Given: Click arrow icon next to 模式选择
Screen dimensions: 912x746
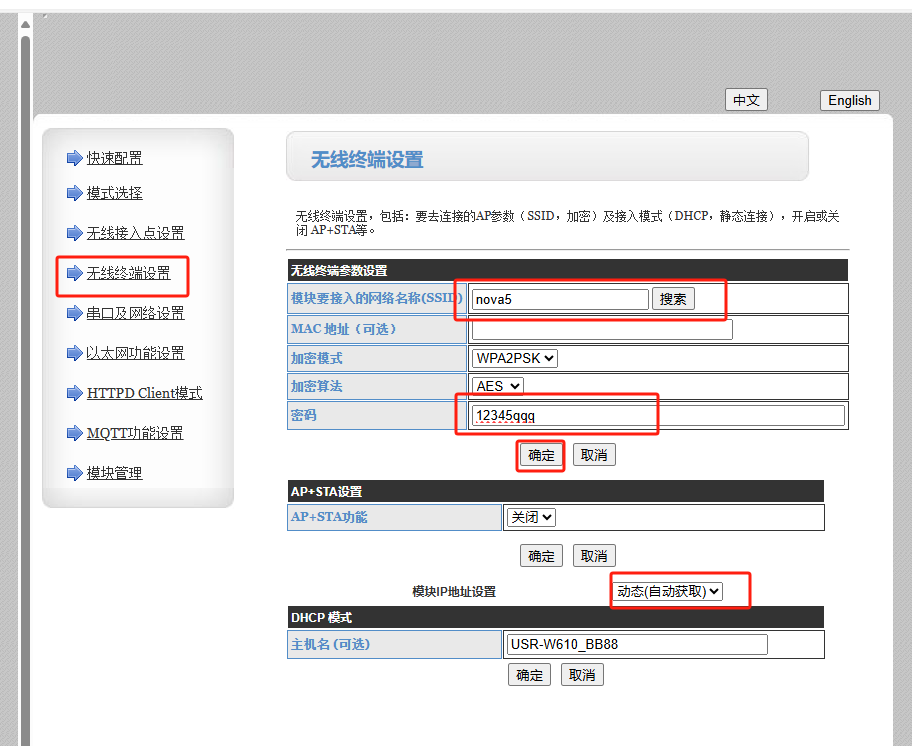Looking at the screenshot, I should pyautogui.click(x=74, y=193).
